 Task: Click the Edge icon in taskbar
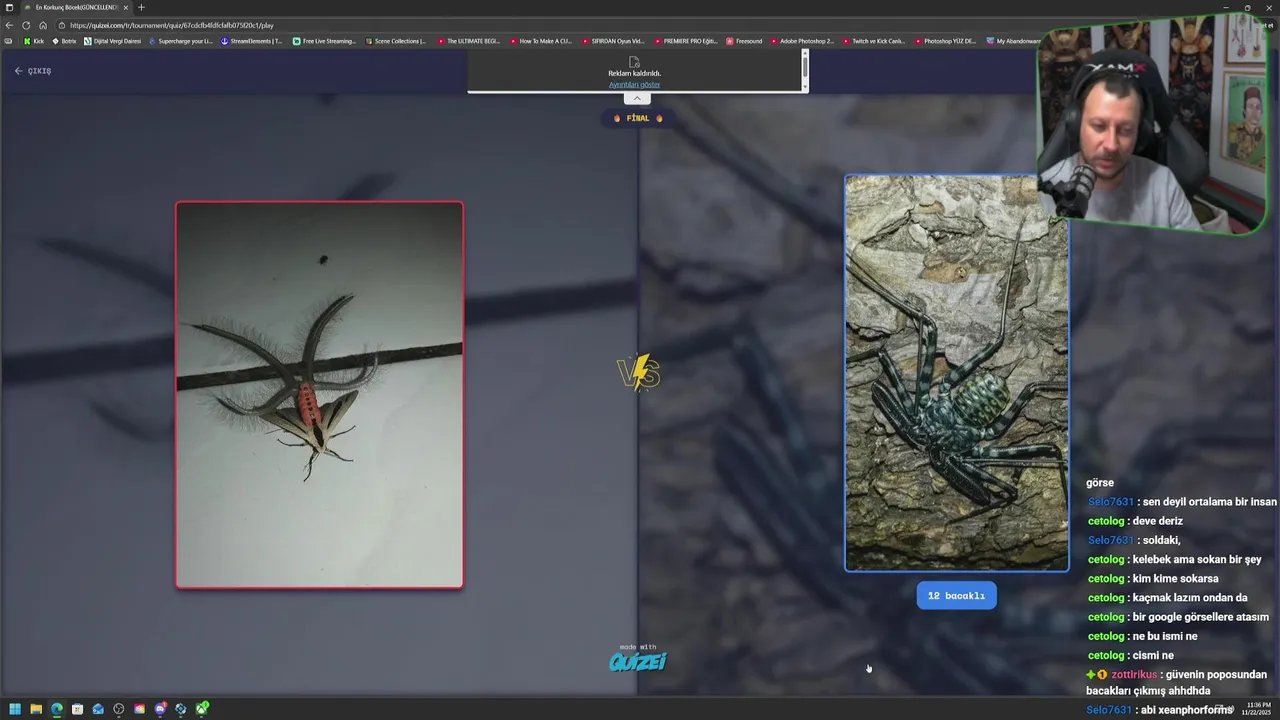click(x=57, y=709)
